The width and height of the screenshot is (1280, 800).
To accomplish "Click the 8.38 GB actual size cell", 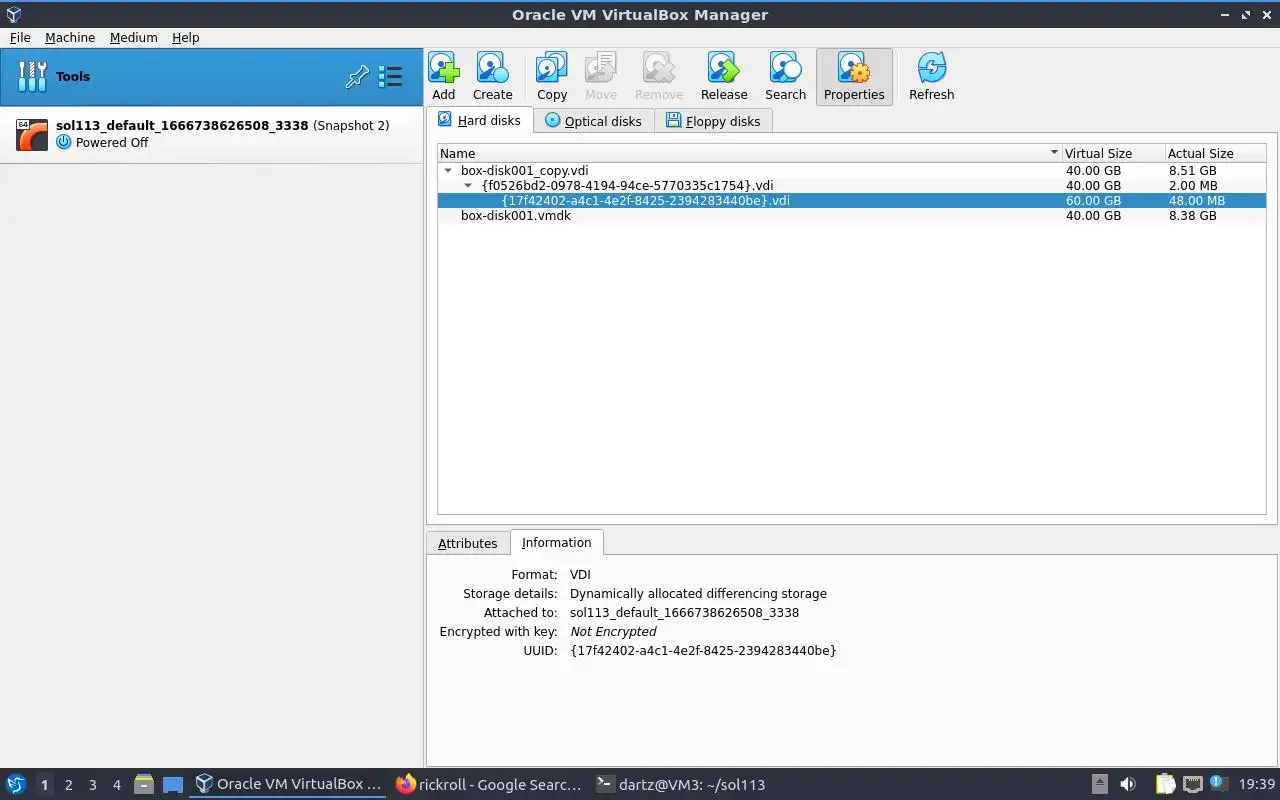I will pos(1192,215).
